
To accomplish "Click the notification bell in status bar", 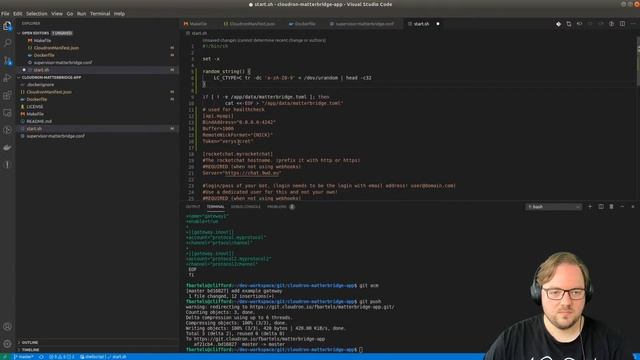I will coord(635,357).
